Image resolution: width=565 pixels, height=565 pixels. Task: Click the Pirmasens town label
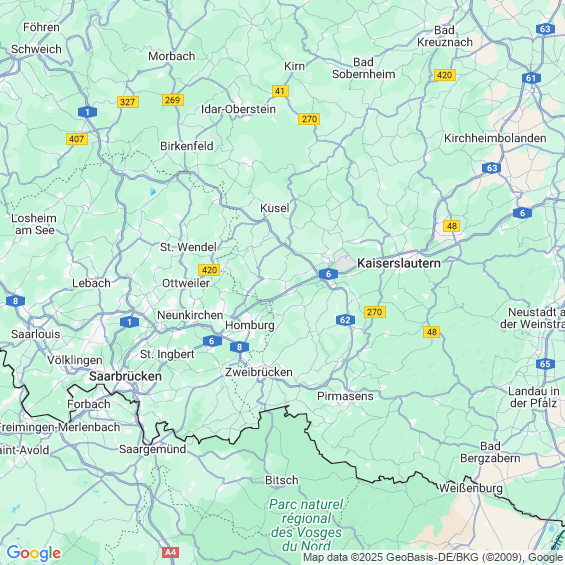pyautogui.click(x=345, y=396)
